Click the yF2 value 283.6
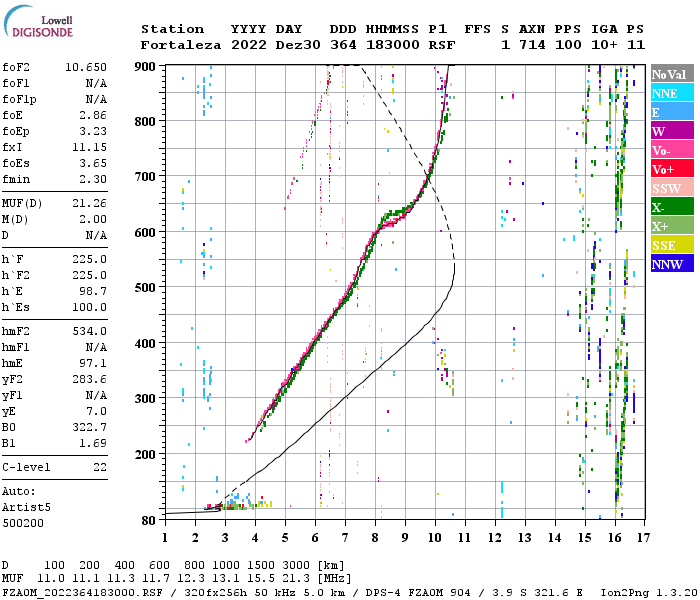This screenshot has height=600, width=700. click(x=89, y=379)
